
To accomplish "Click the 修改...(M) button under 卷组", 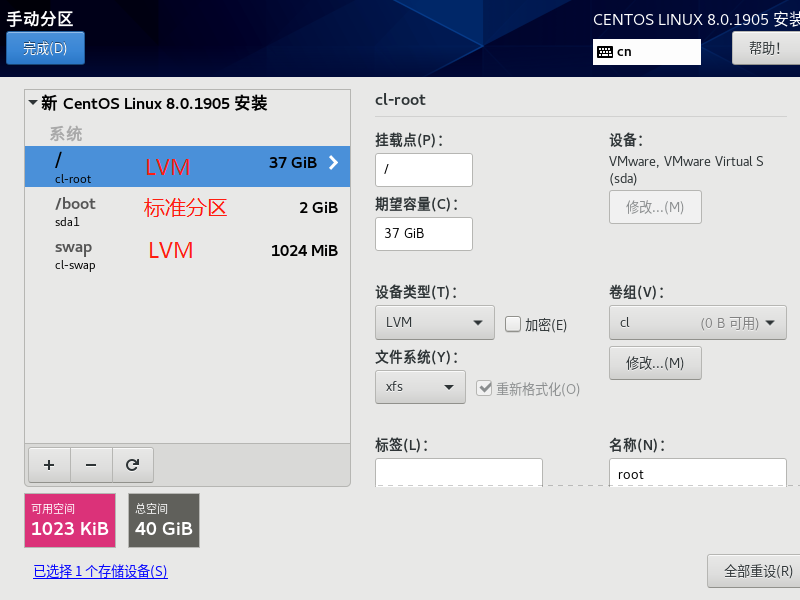I will [x=655, y=363].
